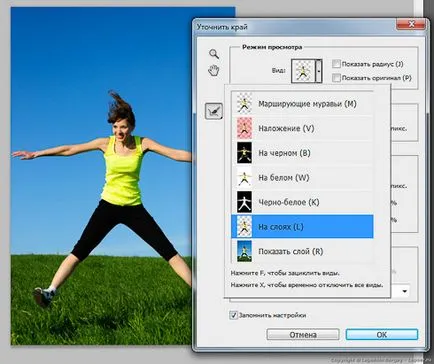Select the Hand pan tool
Image resolution: width=434 pixels, height=364 pixels.
click(214, 70)
